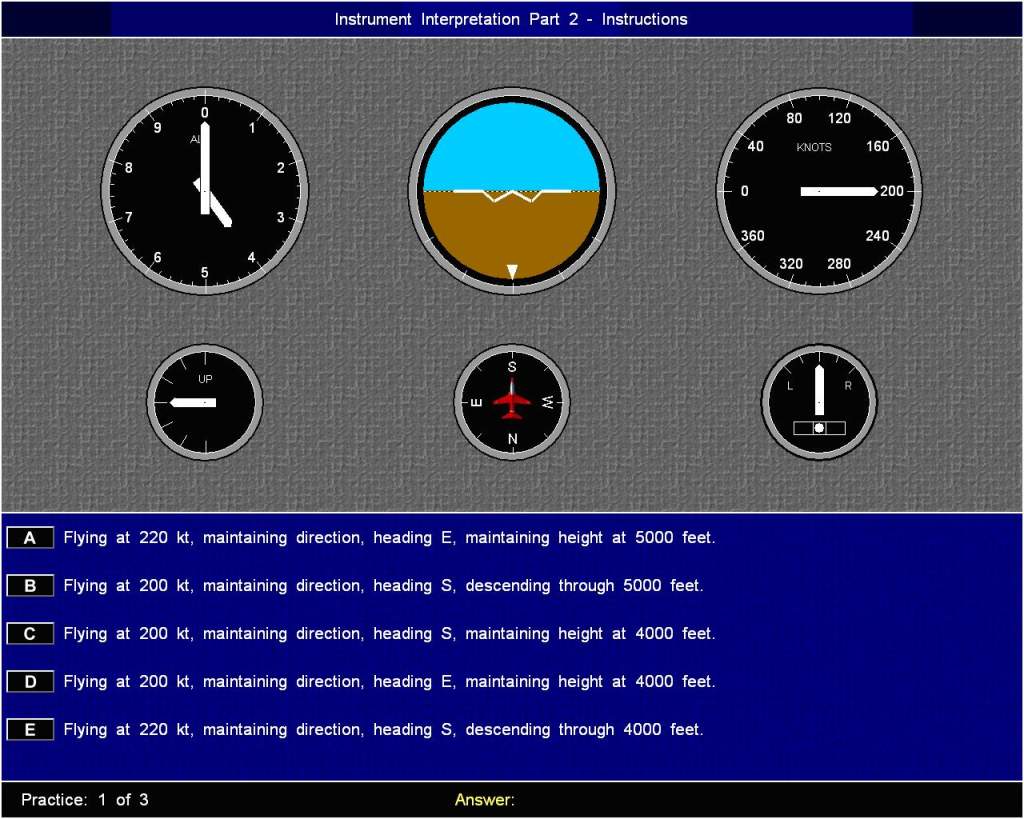
Task: Click the white triangle bank pointer
Action: [512, 271]
